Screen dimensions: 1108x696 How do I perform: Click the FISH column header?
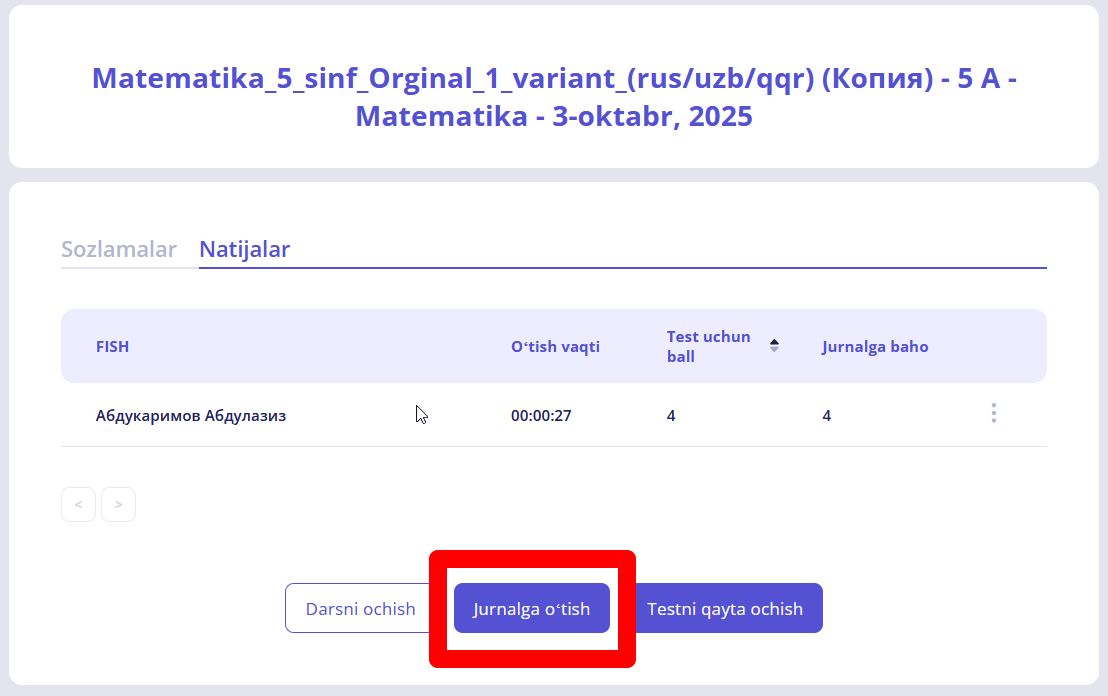point(112,347)
